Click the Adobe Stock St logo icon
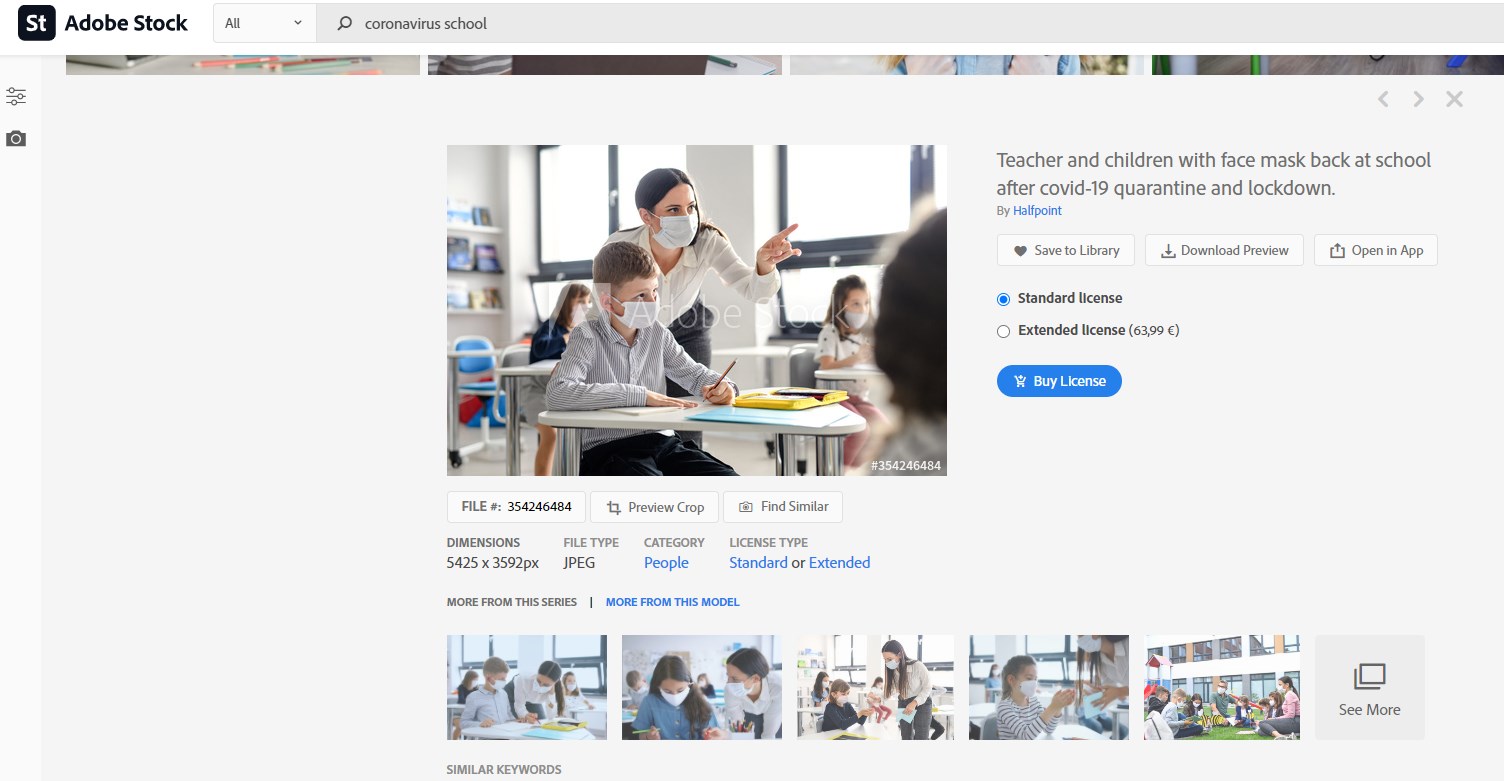This screenshot has width=1504, height=781. tap(36, 22)
